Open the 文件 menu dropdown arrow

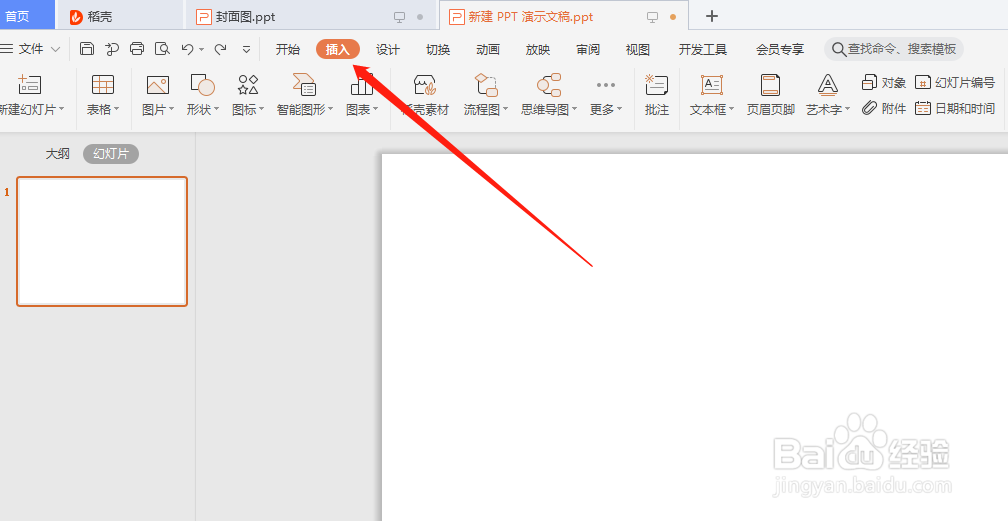point(55,49)
